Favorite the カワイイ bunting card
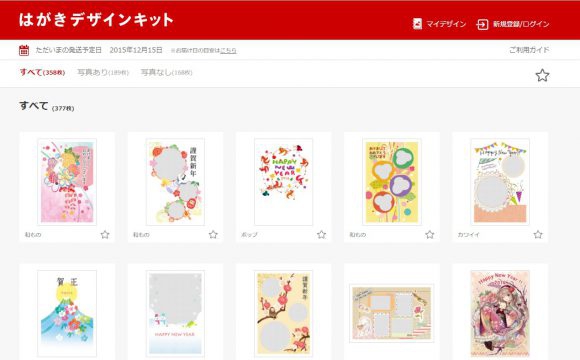Image resolution: width=580 pixels, height=360 pixels. click(538, 235)
